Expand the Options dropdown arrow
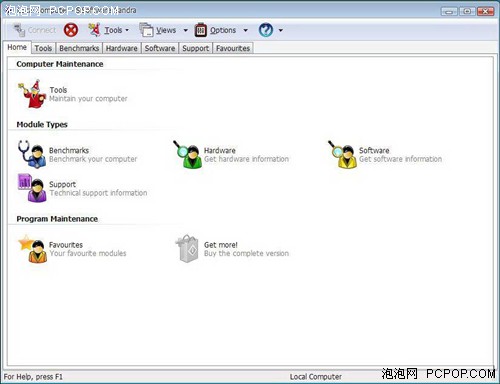The height and width of the screenshot is (384, 500). (x=246, y=30)
